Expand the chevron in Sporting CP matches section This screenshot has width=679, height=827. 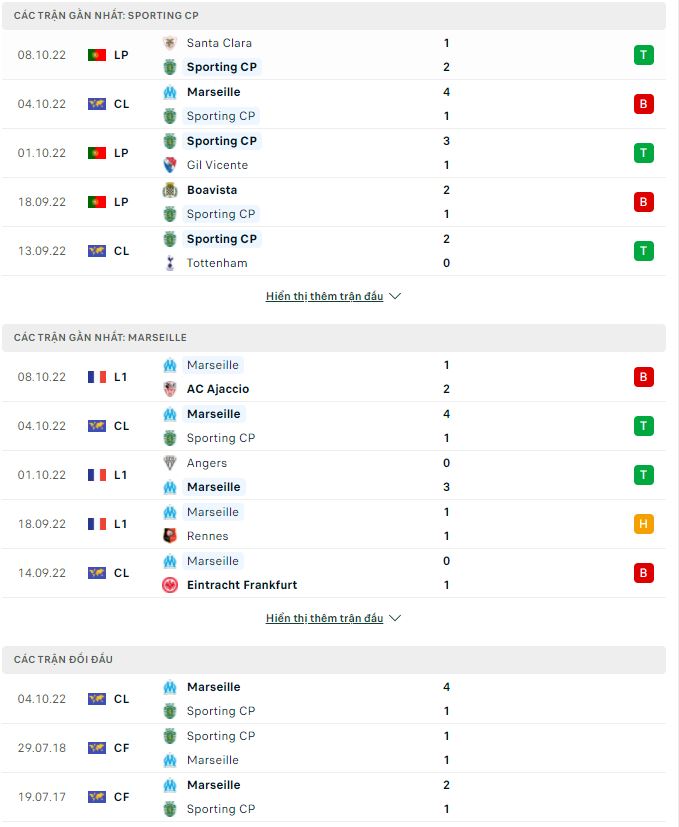coord(394,296)
